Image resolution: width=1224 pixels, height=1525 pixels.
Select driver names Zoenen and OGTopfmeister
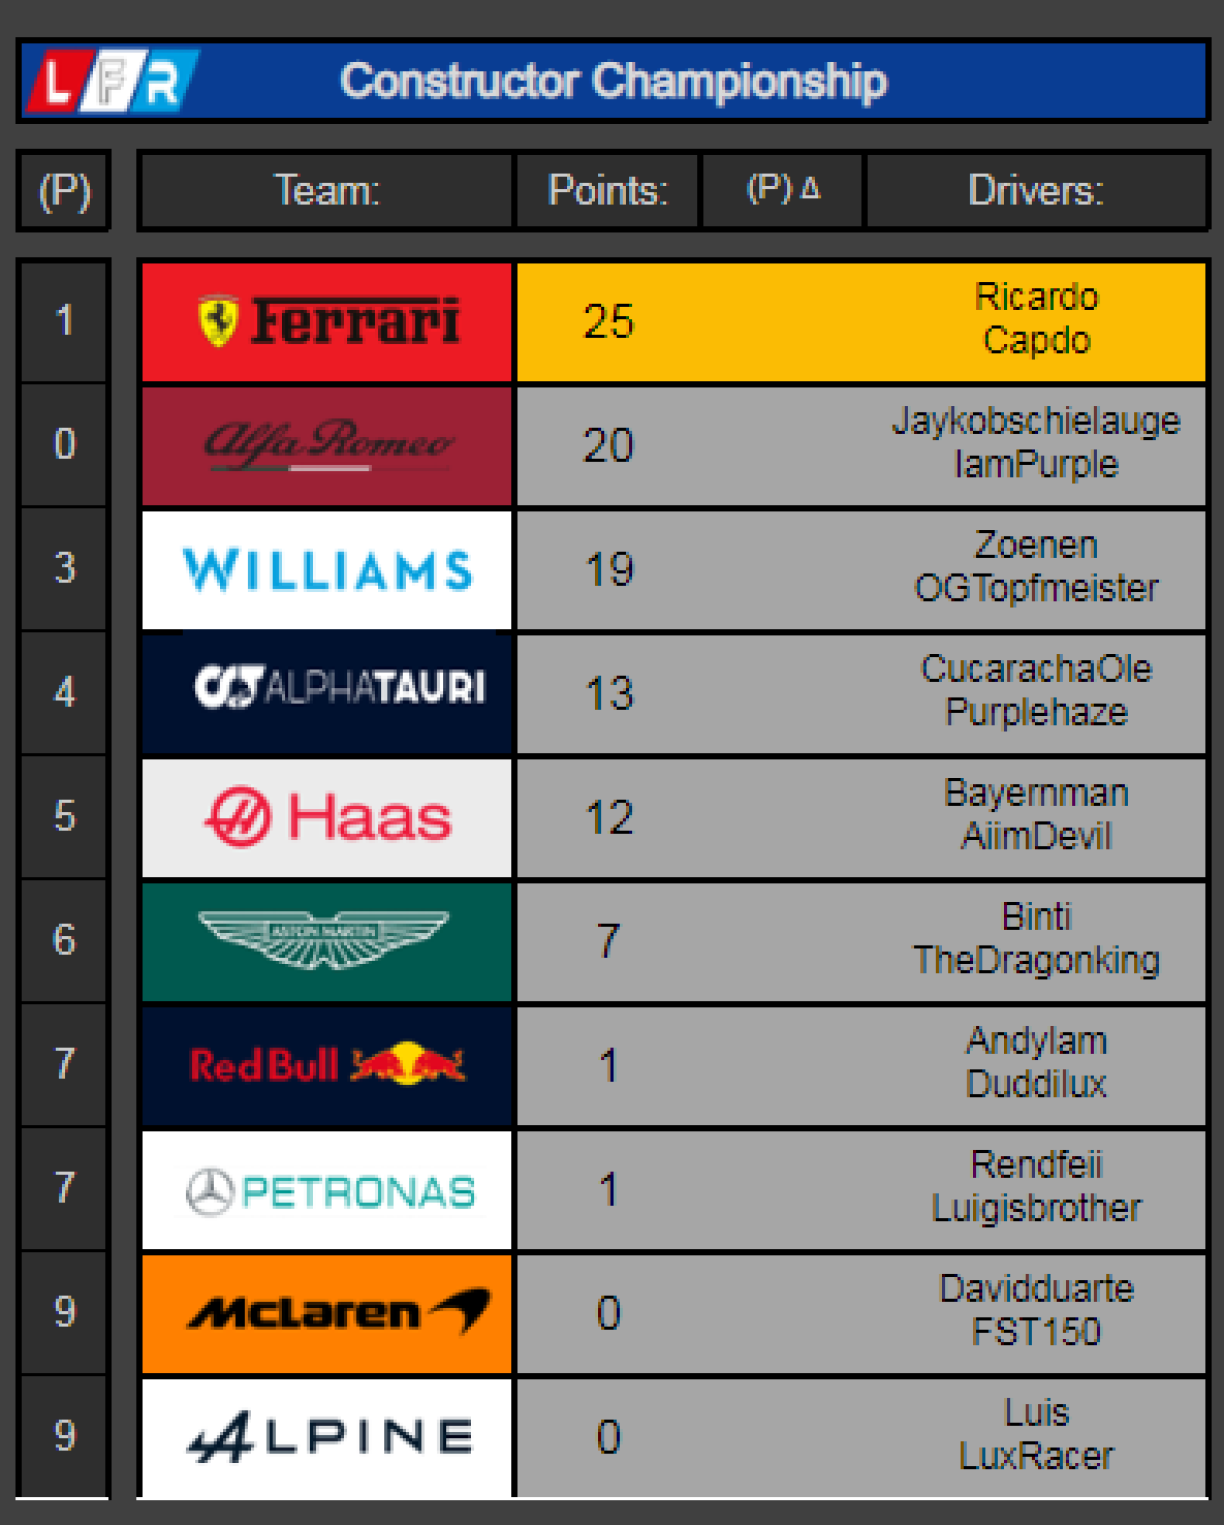[x=1036, y=567]
